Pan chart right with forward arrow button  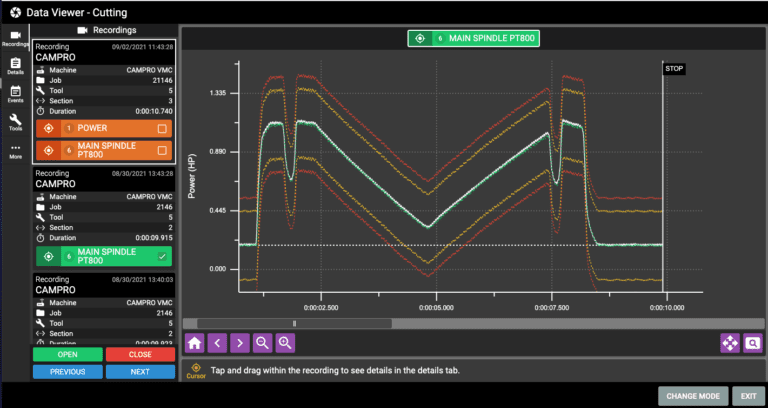tap(240, 343)
